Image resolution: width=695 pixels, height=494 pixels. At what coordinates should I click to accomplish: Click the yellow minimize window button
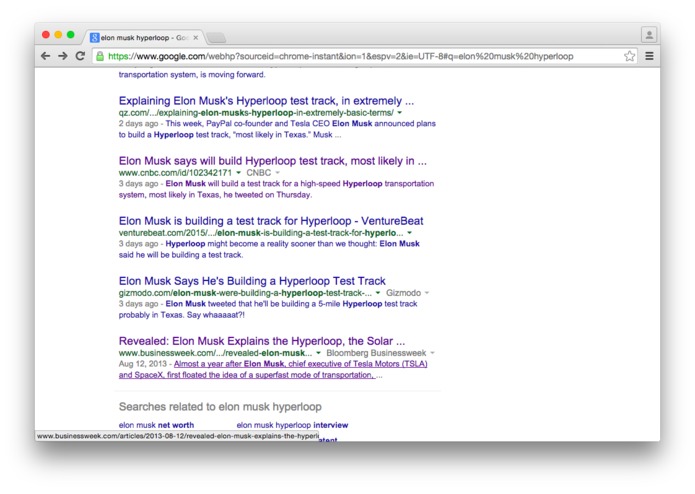(58, 35)
